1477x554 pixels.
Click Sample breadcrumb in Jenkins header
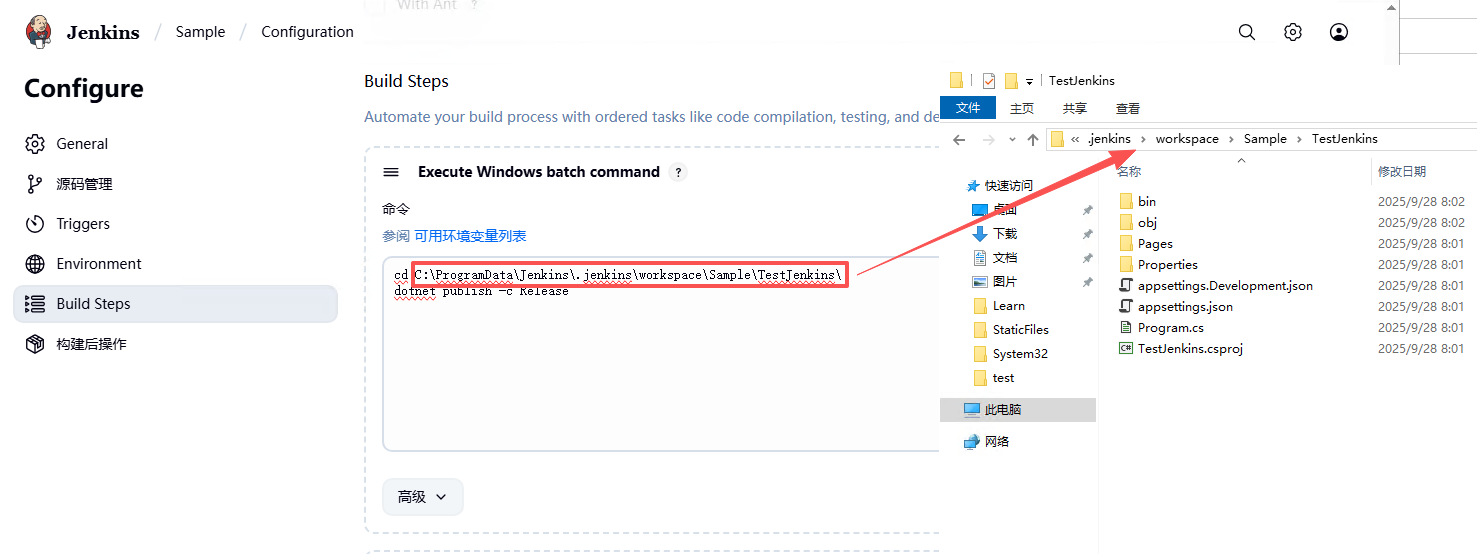[x=200, y=32]
